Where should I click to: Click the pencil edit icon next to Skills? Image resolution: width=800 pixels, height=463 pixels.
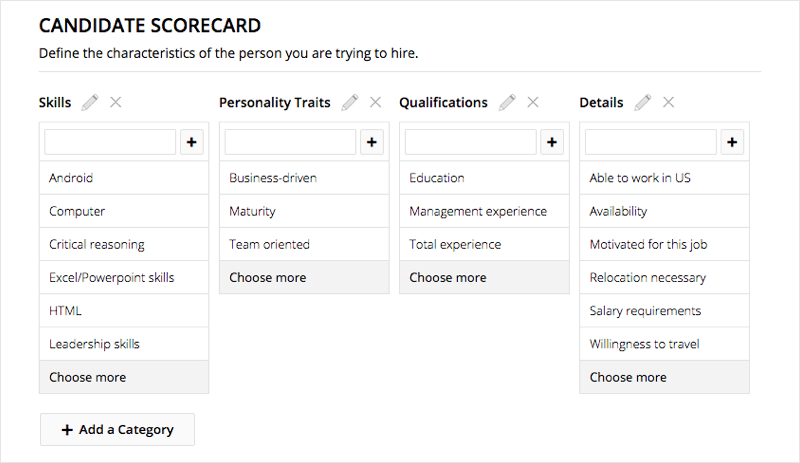coord(91,102)
